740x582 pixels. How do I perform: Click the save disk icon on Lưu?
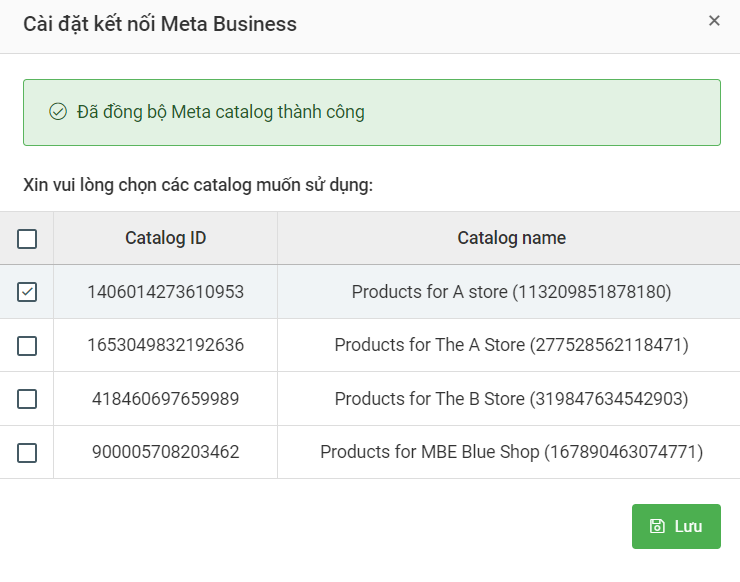(x=657, y=527)
